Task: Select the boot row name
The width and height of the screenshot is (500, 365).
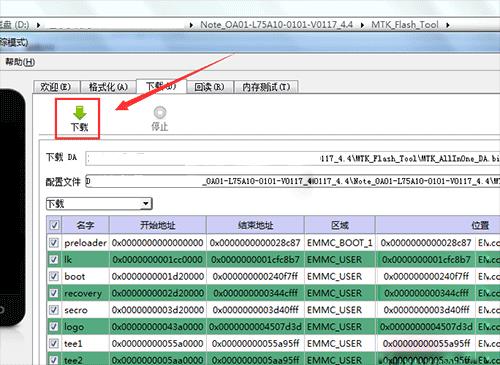Action: 75,276
